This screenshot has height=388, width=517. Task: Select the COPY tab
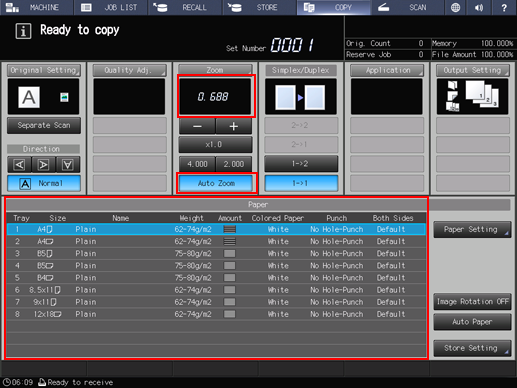tap(334, 7)
